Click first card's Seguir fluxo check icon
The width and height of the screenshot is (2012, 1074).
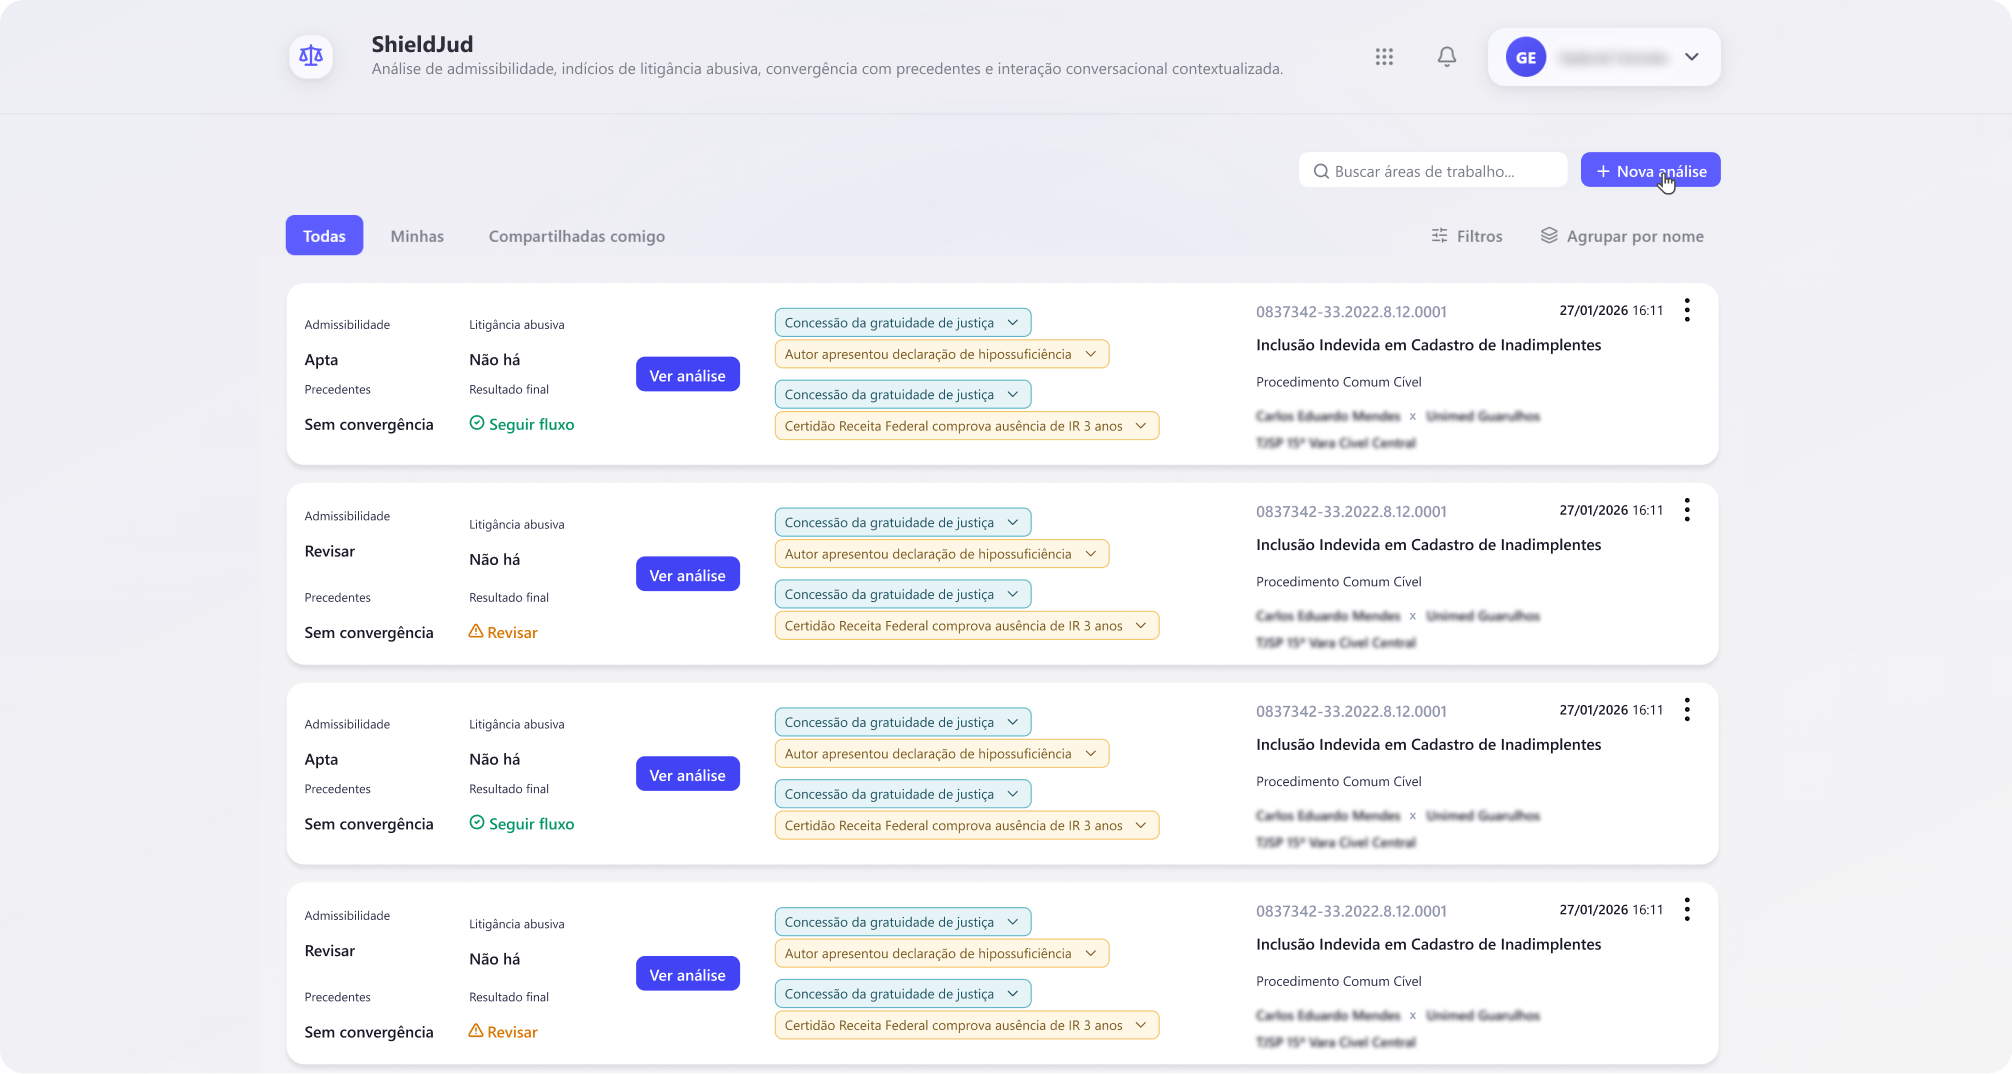tap(477, 423)
